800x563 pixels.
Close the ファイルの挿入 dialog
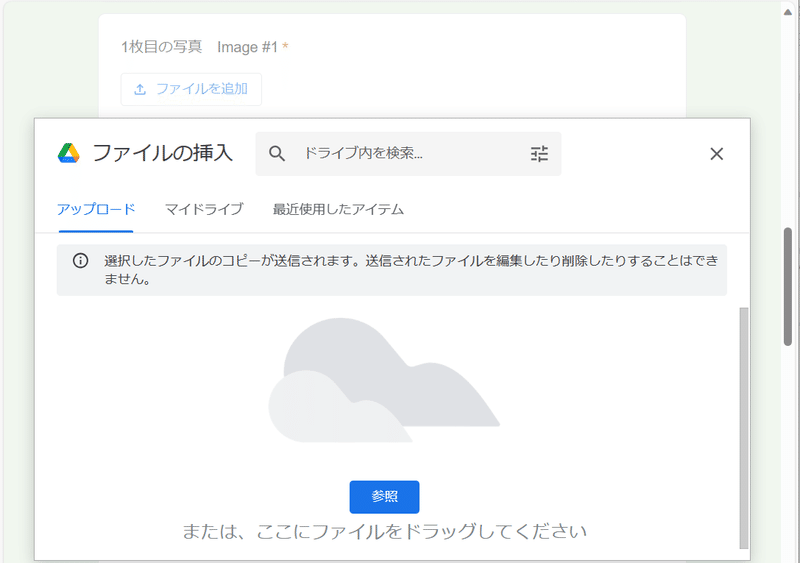(x=716, y=154)
